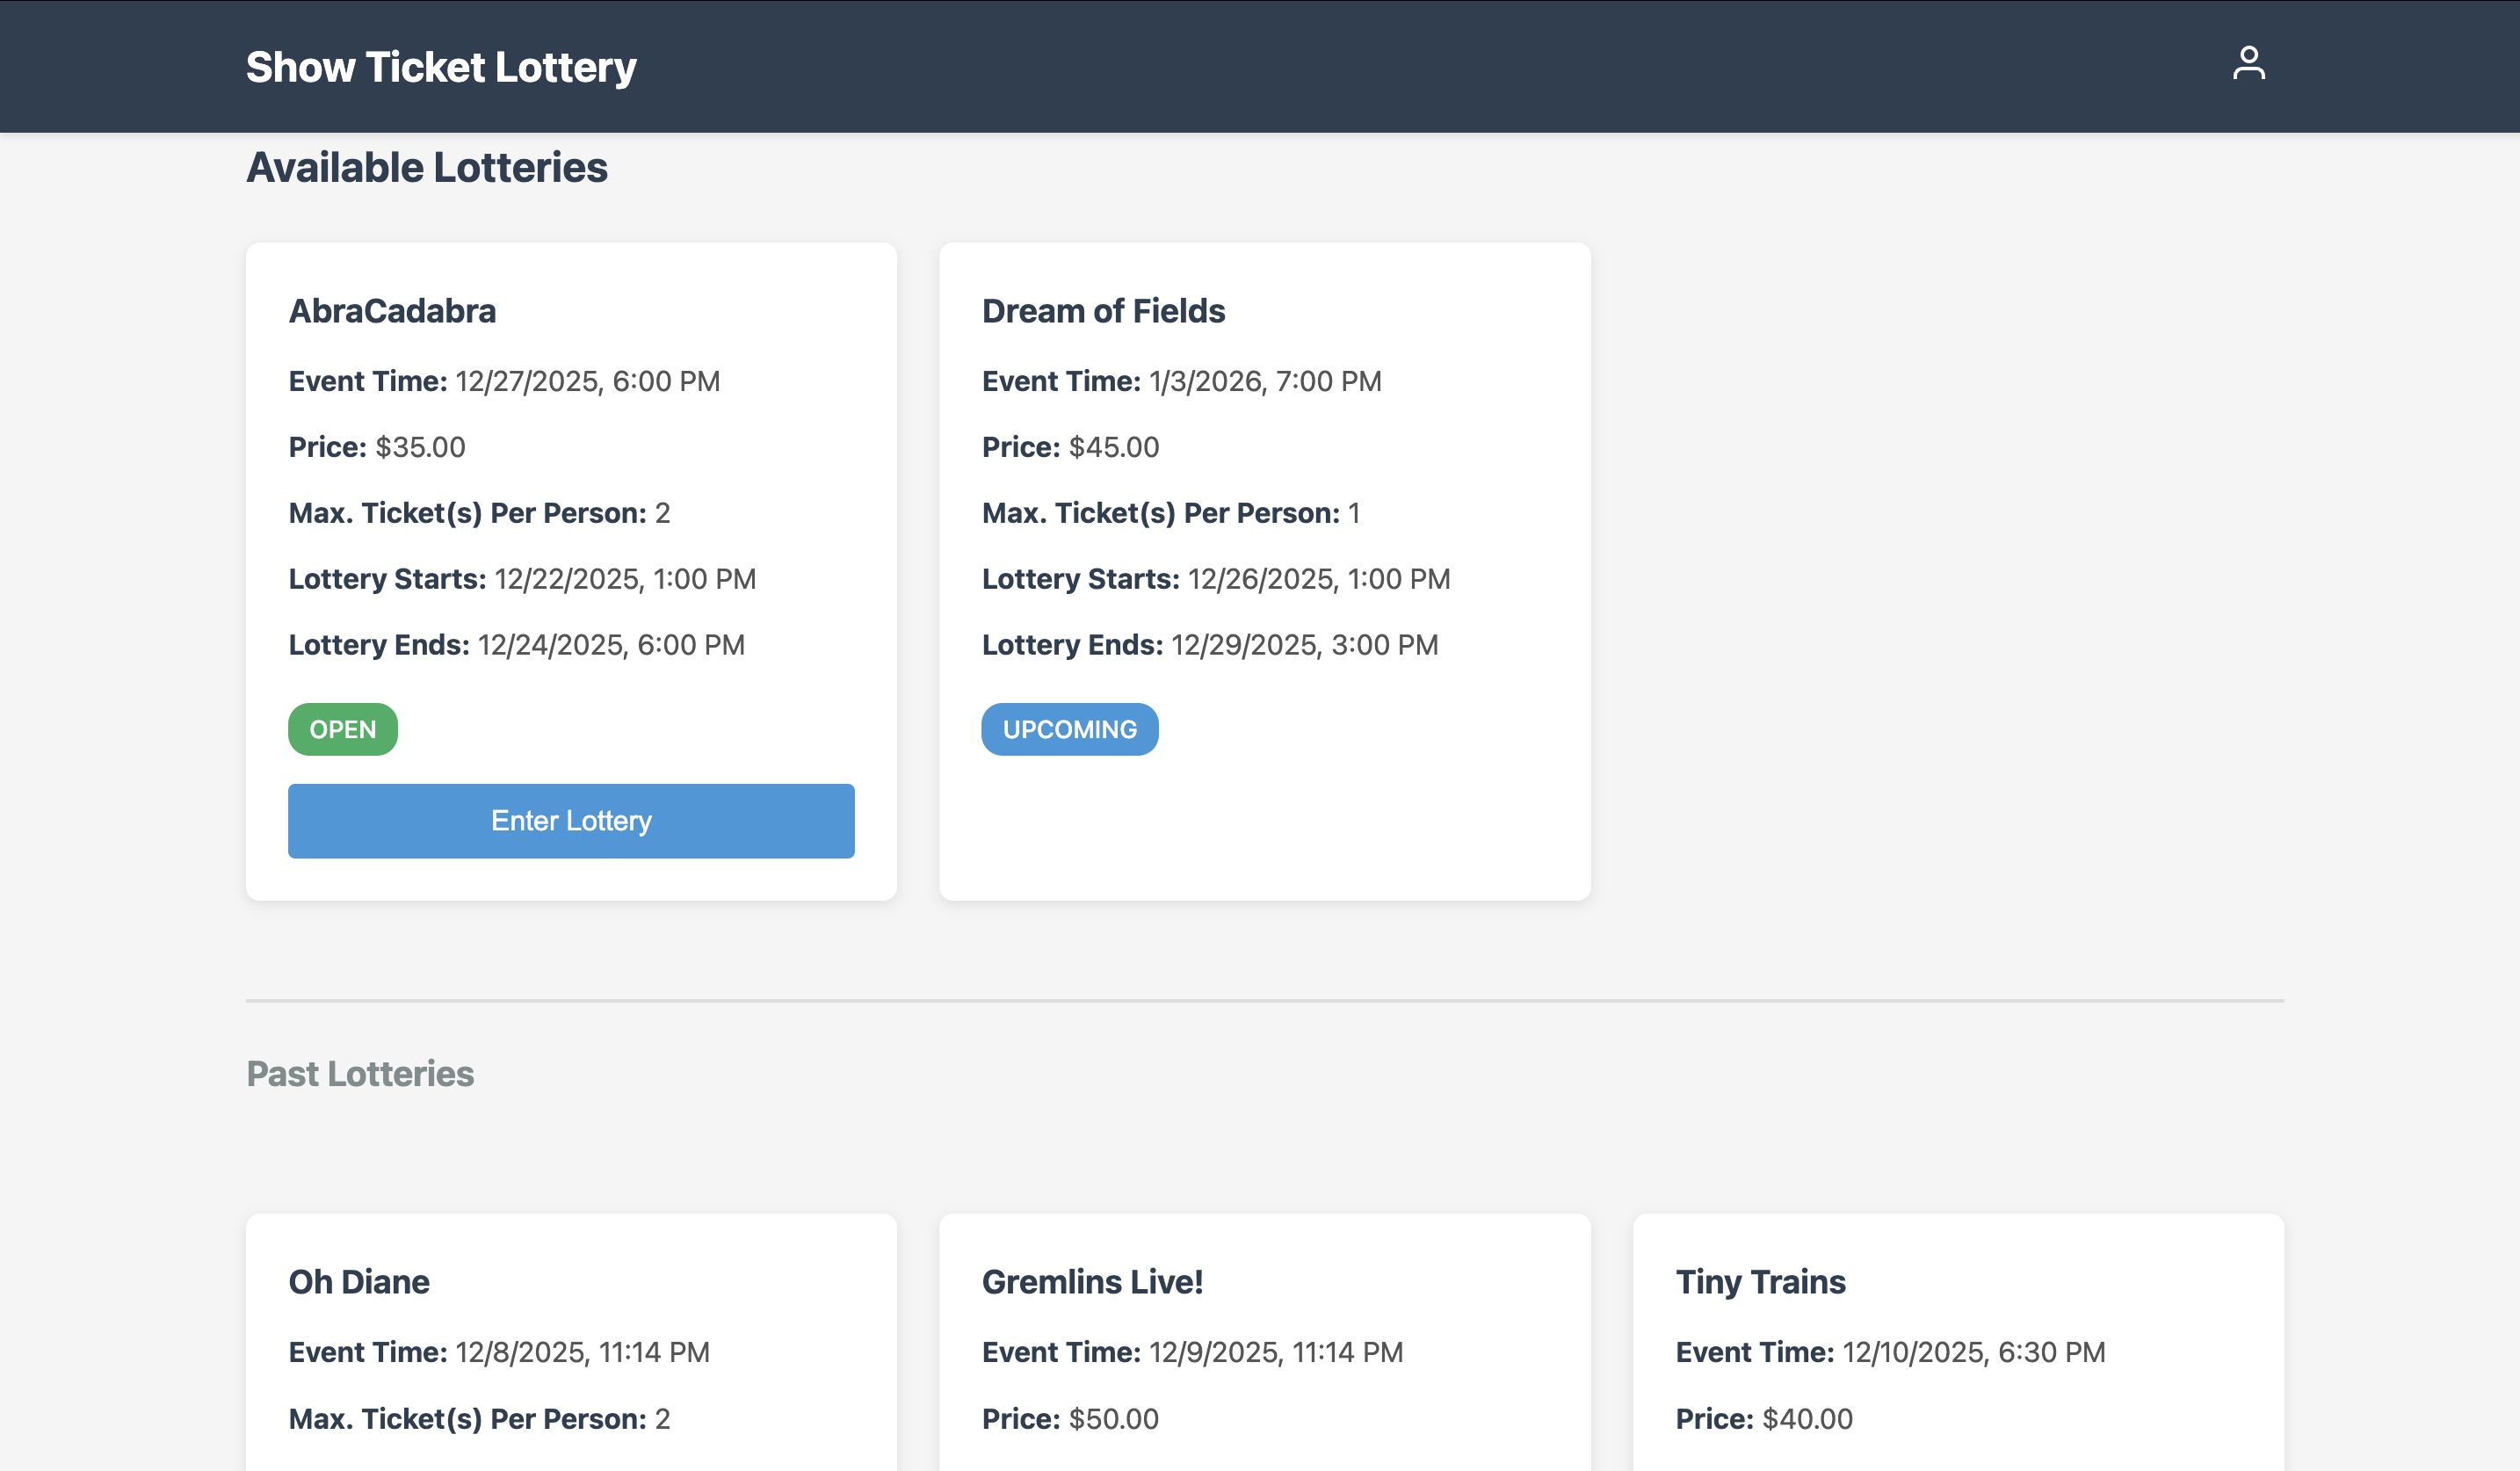Click the Event Time of Dream of Fields
Viewport: 2520px width, 1471px height.
point(1263,380)
